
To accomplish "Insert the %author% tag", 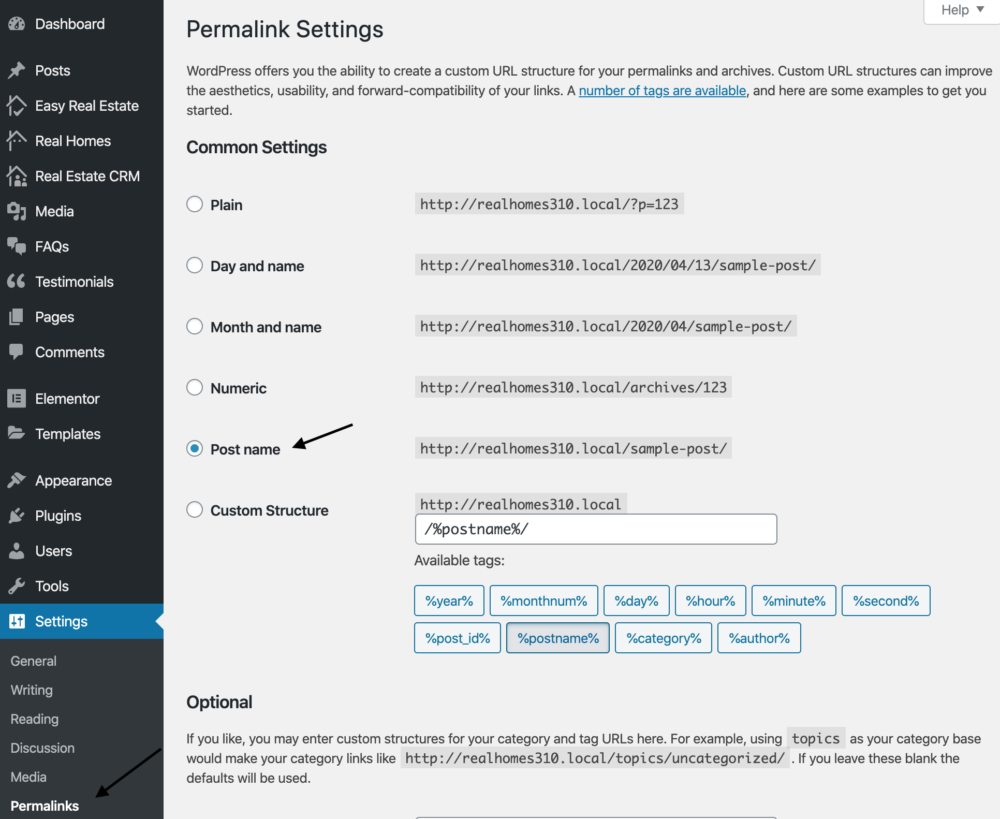I will coord(759,638).
